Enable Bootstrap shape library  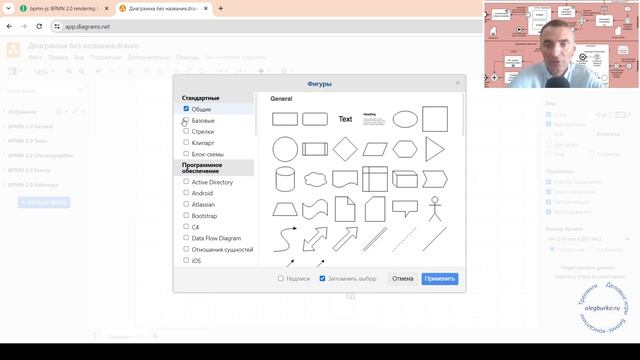[x=186, y=215]
